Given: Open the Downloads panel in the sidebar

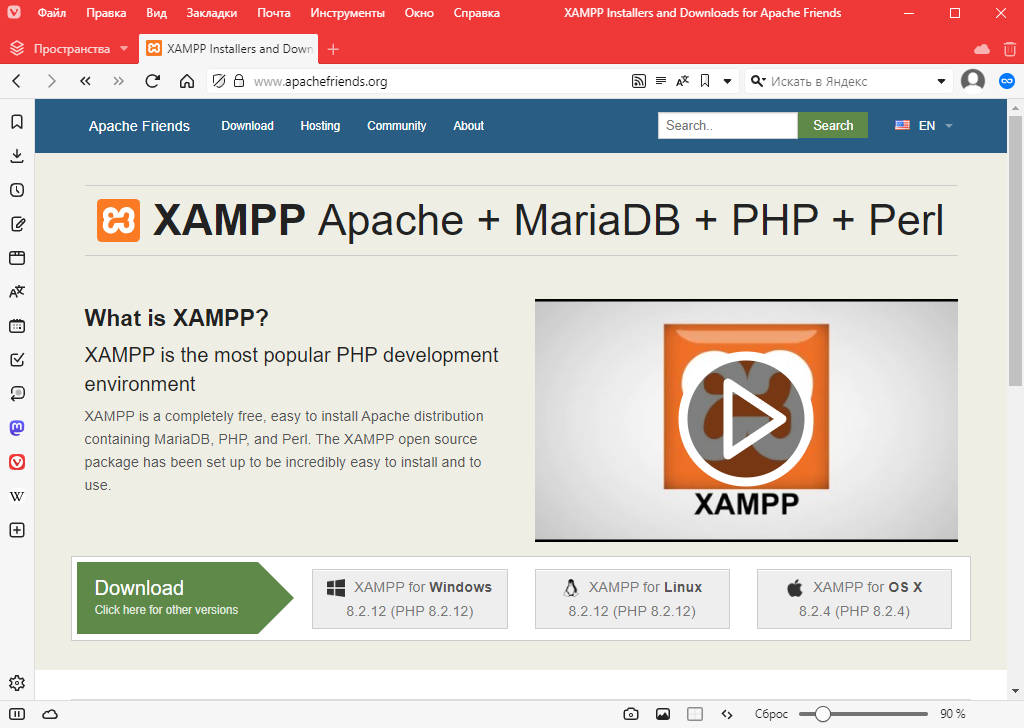Looking at the screenshot, I should click(17, 156).
